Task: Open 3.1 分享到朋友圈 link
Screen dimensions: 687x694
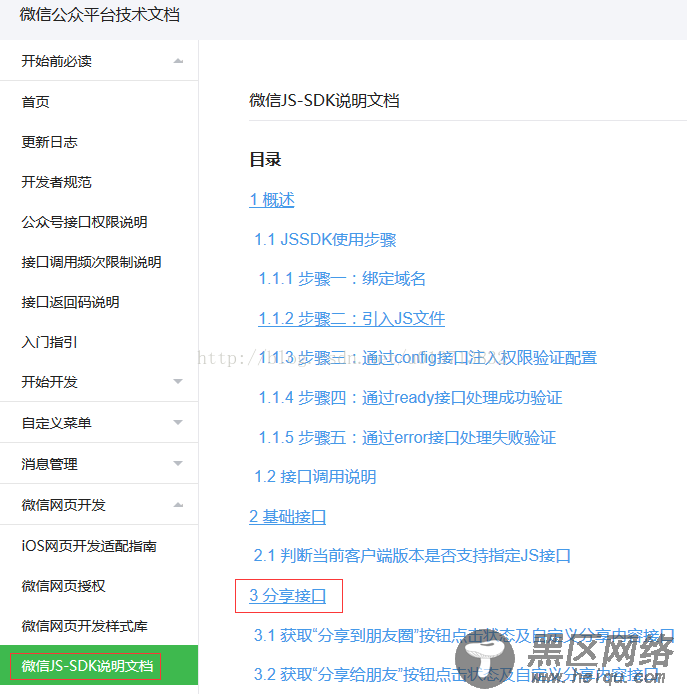Action: 464,636
